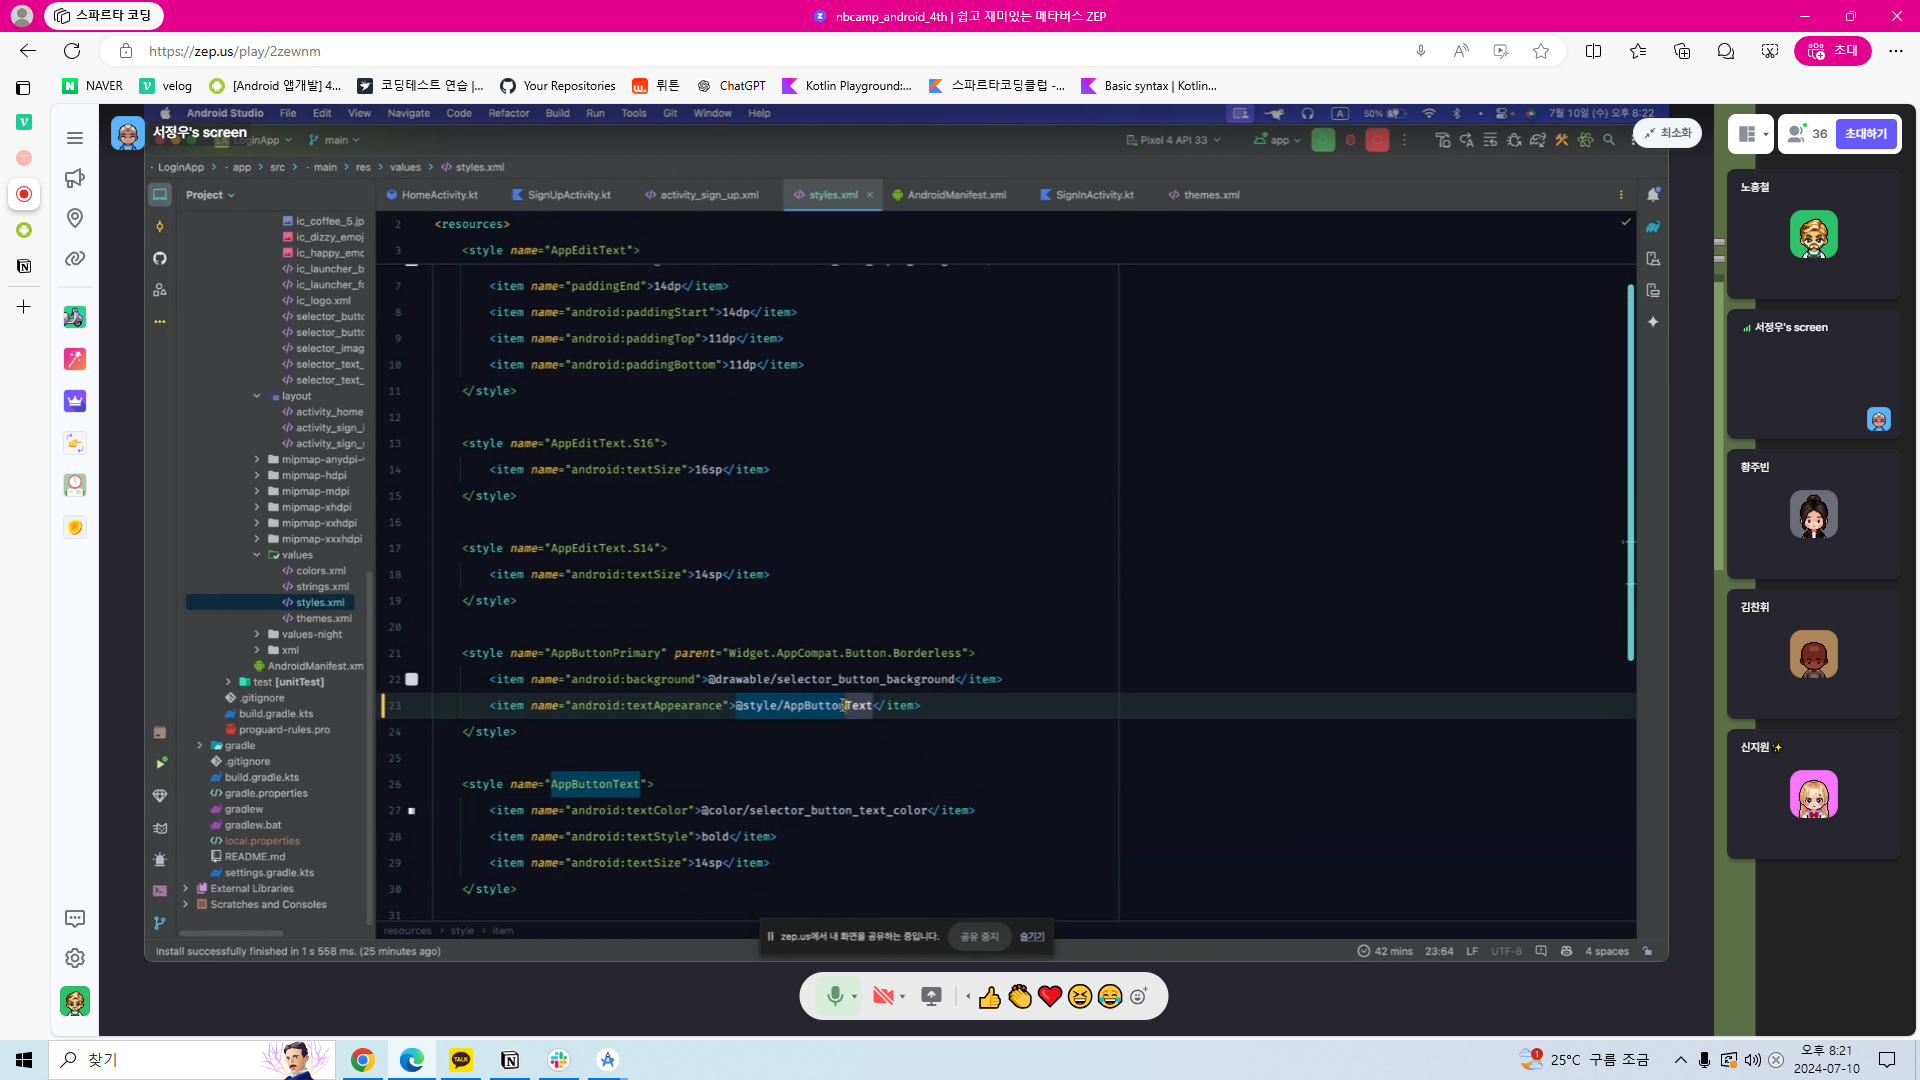
Task: Click the 초대하기 invite button
Action: (1865, 134)
